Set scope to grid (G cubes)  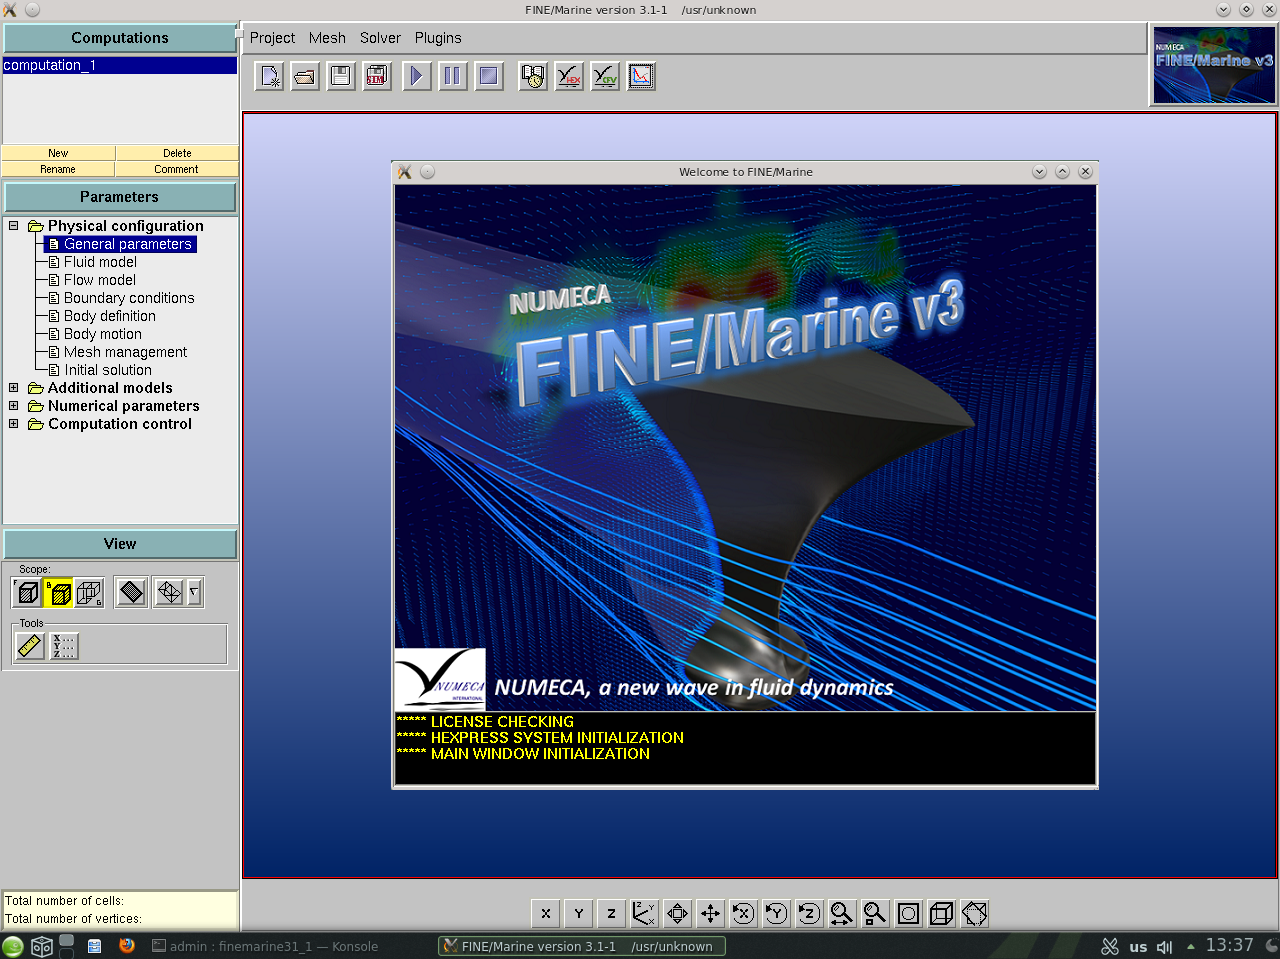pos(89,592)
